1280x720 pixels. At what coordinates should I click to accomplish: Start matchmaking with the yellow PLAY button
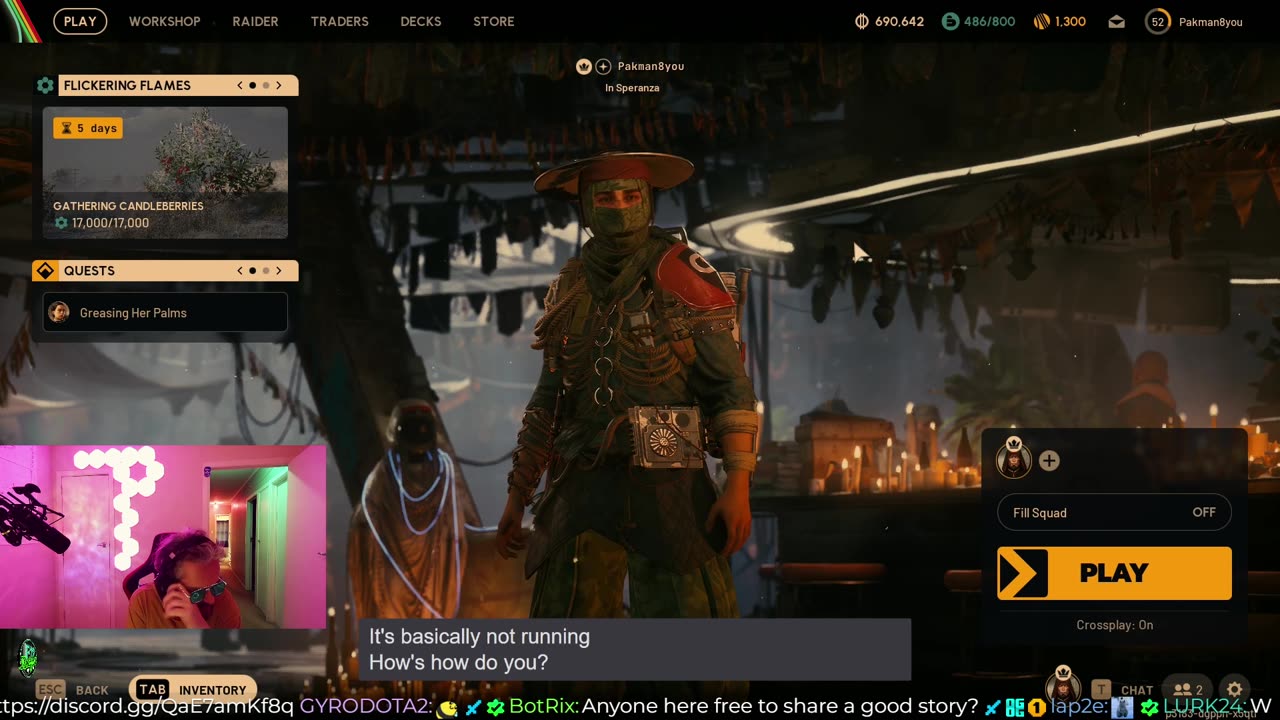pyautogui.click(x=1114, y=573)
